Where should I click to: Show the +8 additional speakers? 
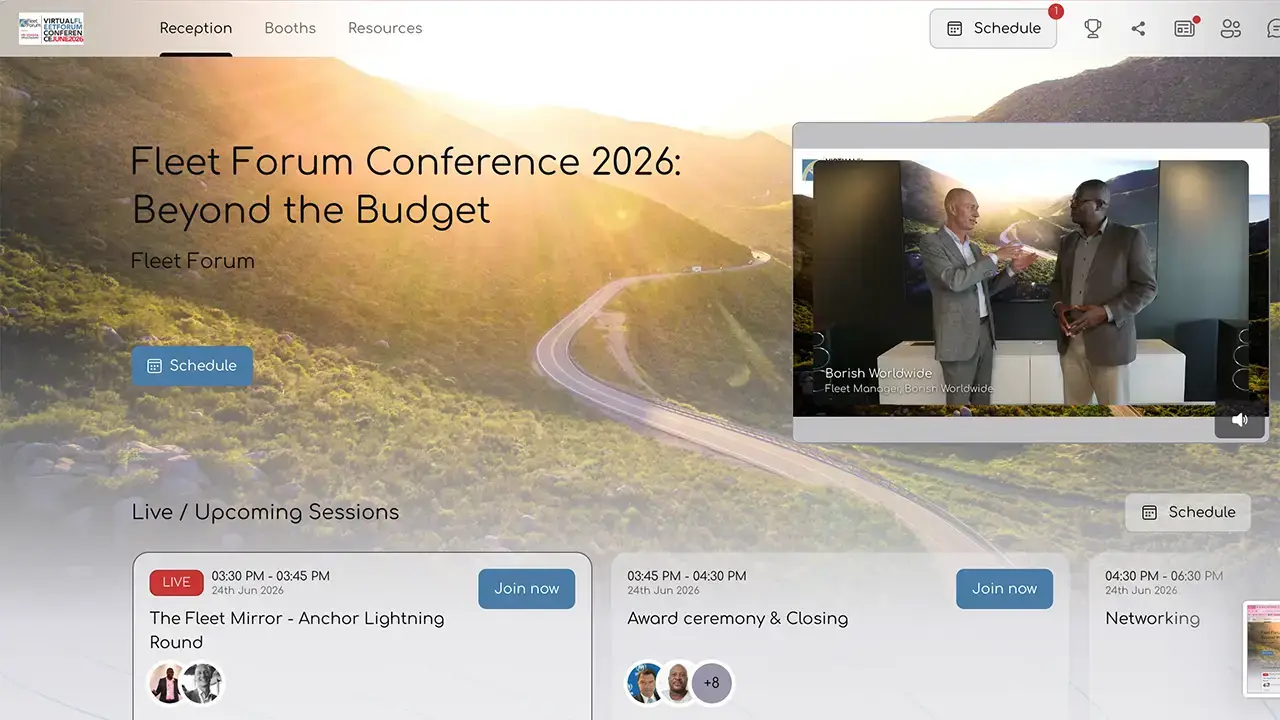pyautogui.click(x=712, y=684)
